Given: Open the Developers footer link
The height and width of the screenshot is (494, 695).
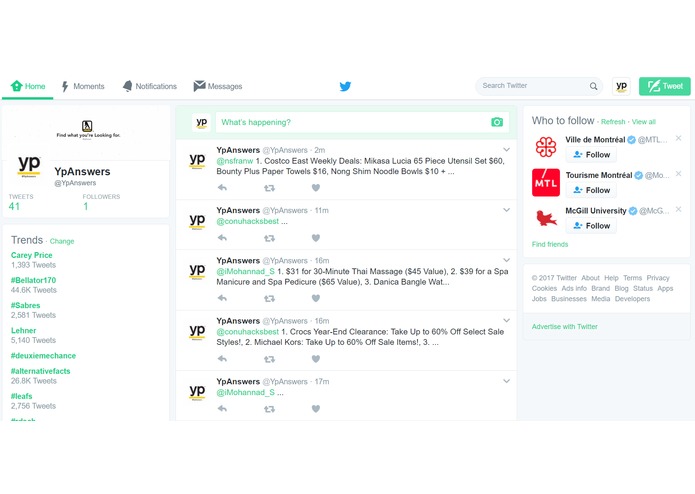Looking at the screenshot, I should pyautogui.click(x=632, y=299).
